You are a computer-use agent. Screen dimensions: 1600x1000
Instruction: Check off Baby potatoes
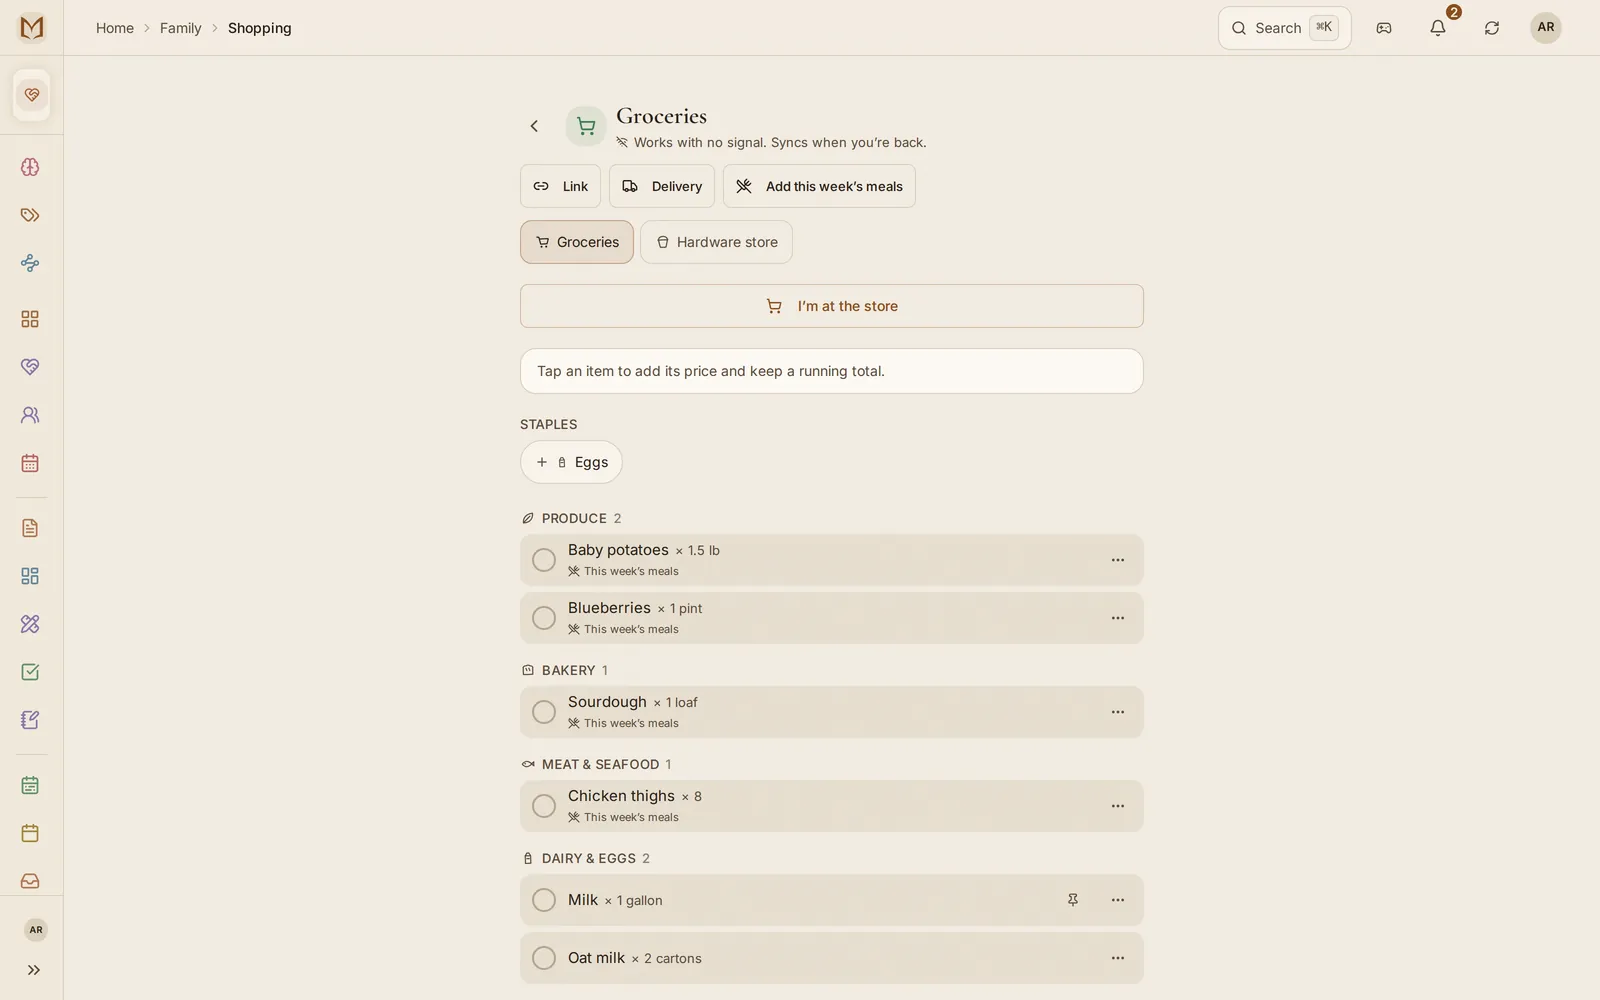[x=544, y=560]
